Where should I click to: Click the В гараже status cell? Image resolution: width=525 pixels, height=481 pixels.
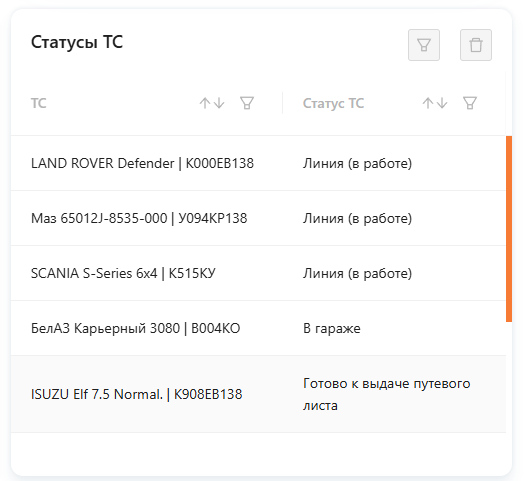coord(331,328)
